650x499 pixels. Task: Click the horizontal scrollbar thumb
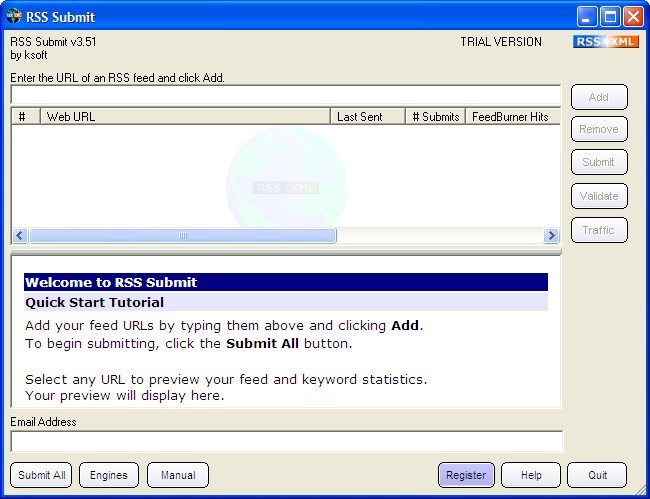click(x=183, y=235)
